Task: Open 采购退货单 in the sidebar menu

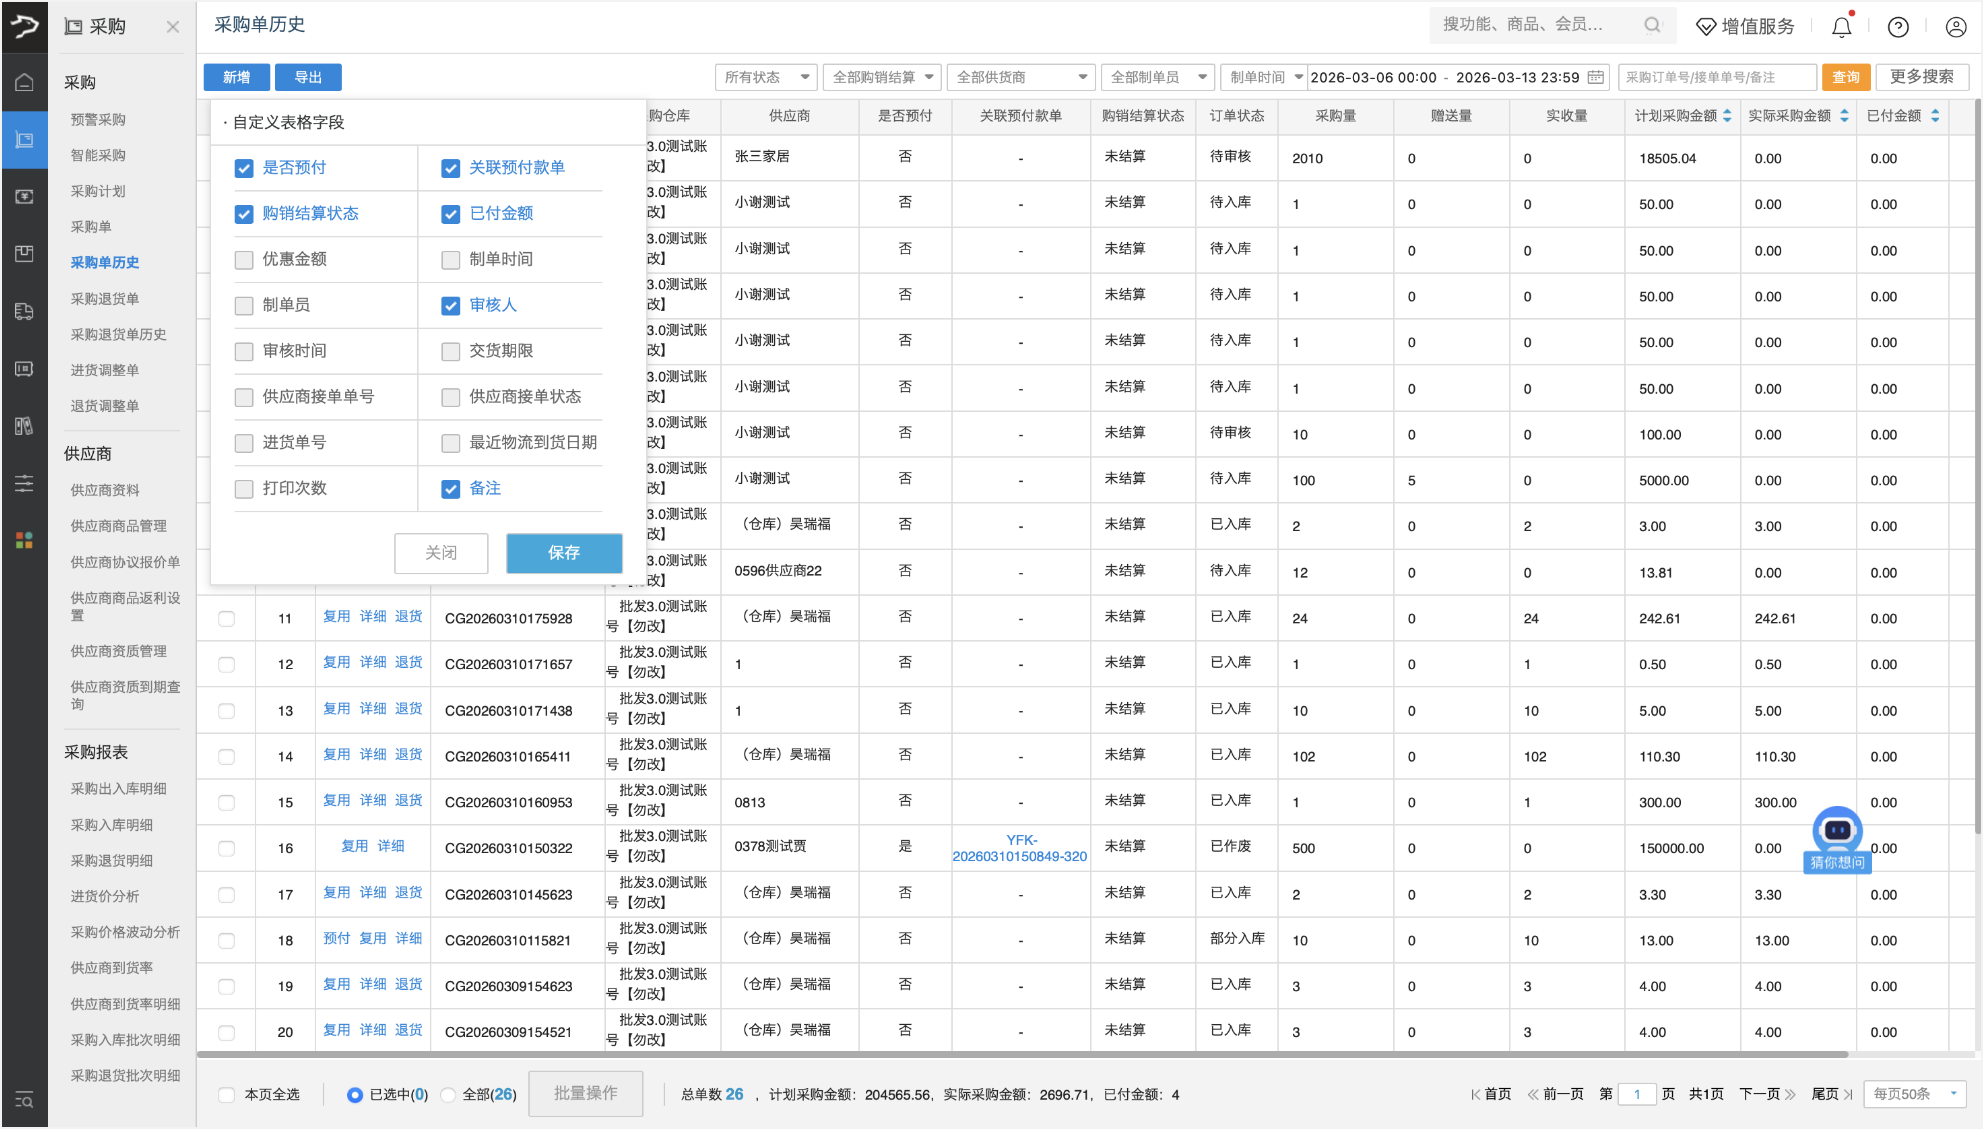Action: (105, 299)
